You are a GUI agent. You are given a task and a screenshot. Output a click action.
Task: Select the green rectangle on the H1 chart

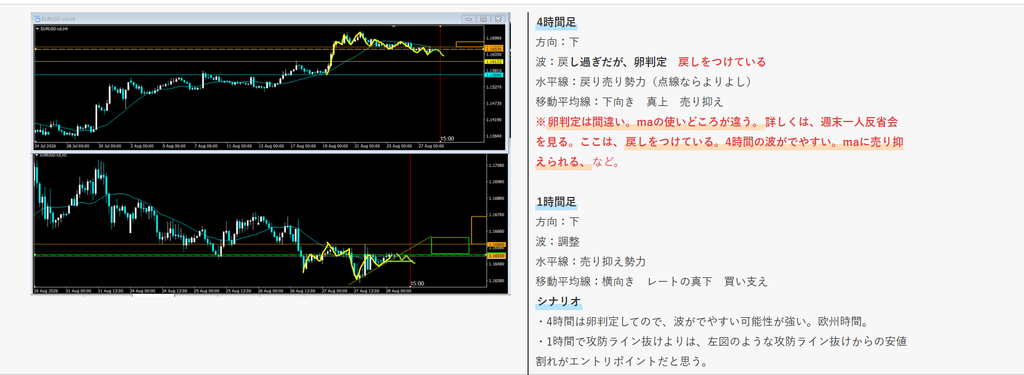click(450, 245)
